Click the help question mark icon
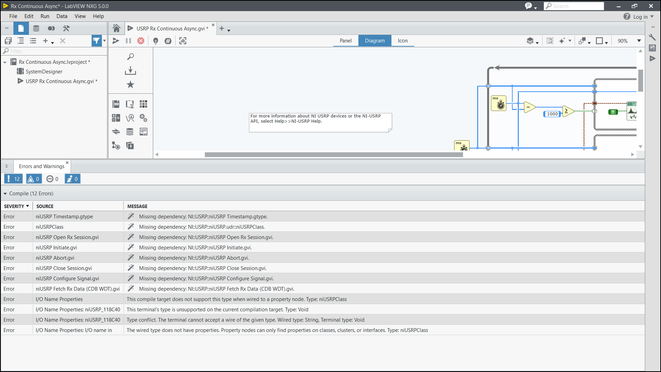 click(x=627, y=16)
